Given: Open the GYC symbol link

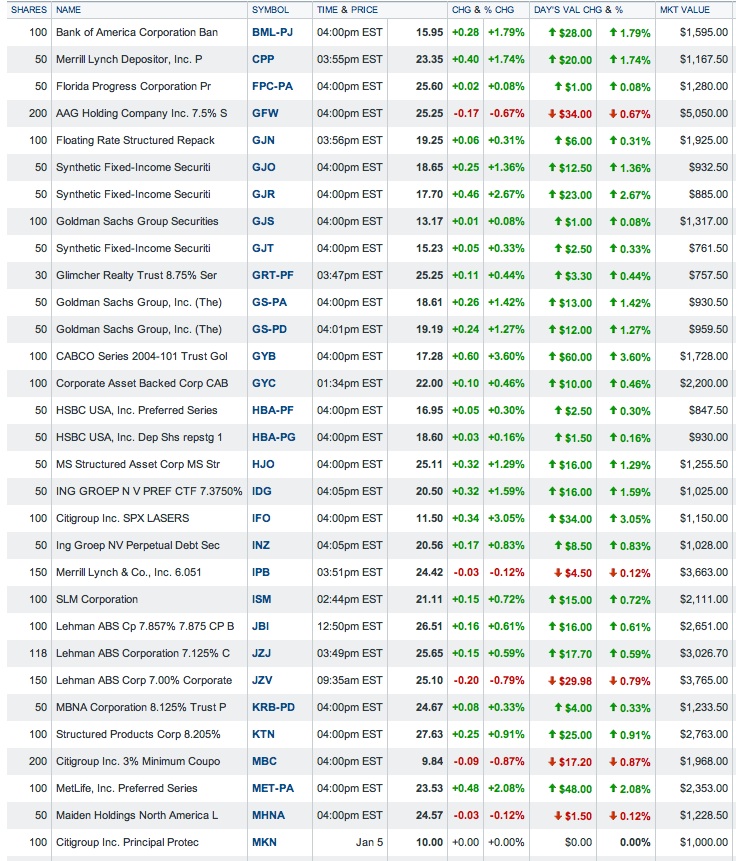Looking at the screenshot, I should (x=264, y=383).
